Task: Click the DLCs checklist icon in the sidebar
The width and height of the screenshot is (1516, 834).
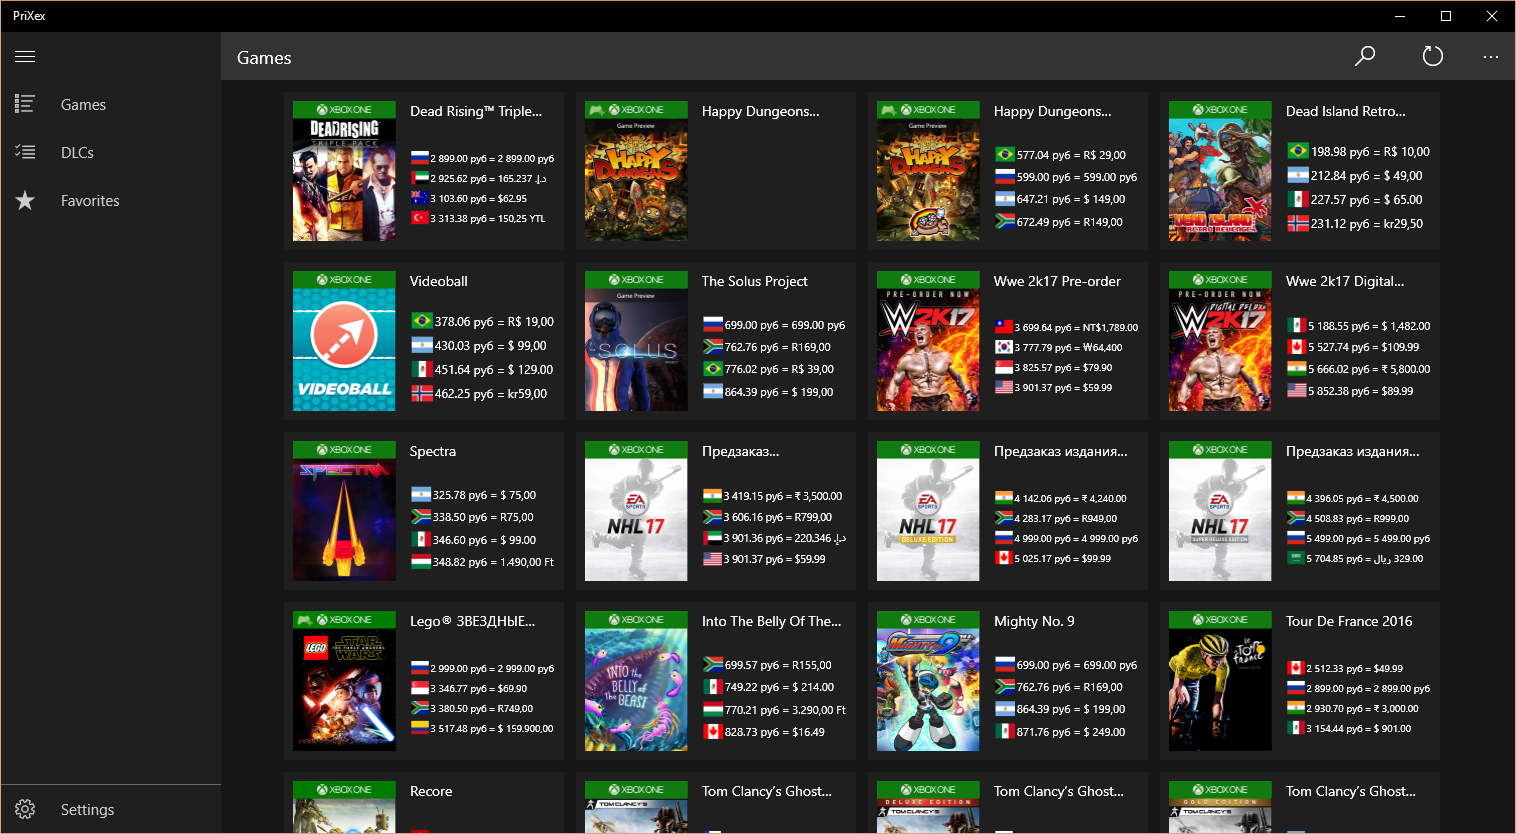Action: [x=25, y=152]
